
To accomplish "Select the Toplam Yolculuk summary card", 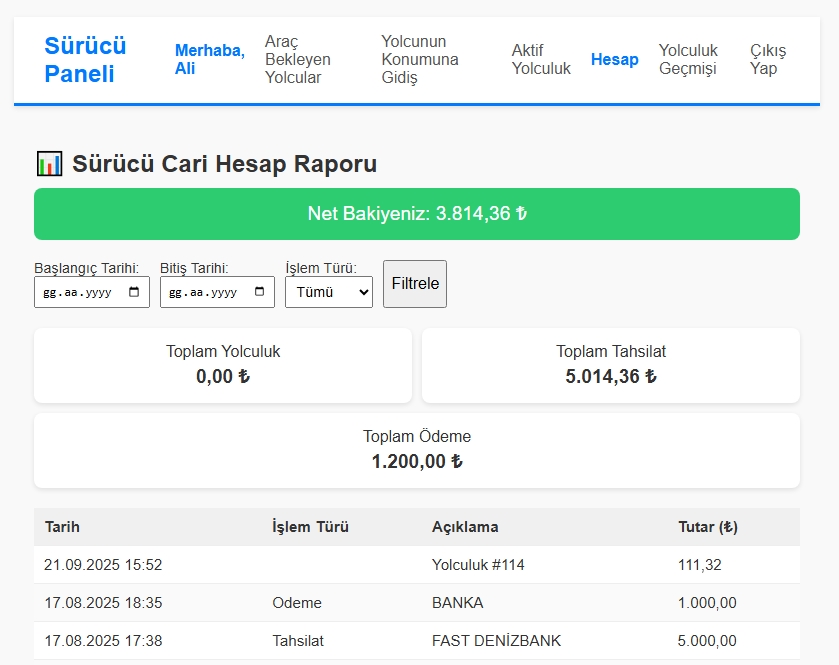I will 222,365.
